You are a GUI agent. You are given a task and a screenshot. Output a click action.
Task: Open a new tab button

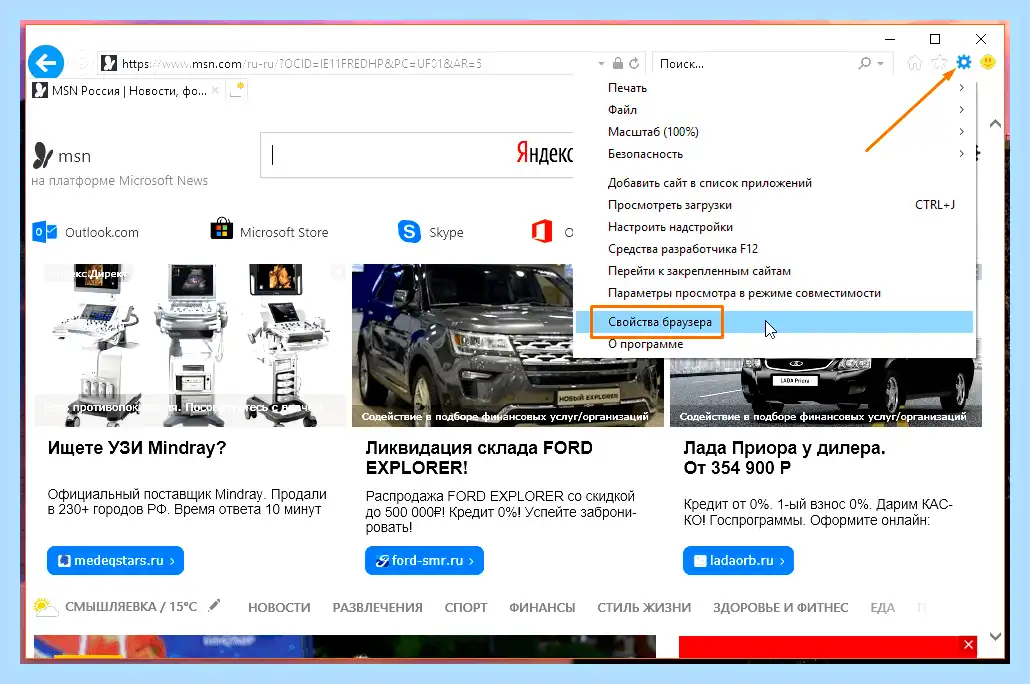tap(236, 91)
